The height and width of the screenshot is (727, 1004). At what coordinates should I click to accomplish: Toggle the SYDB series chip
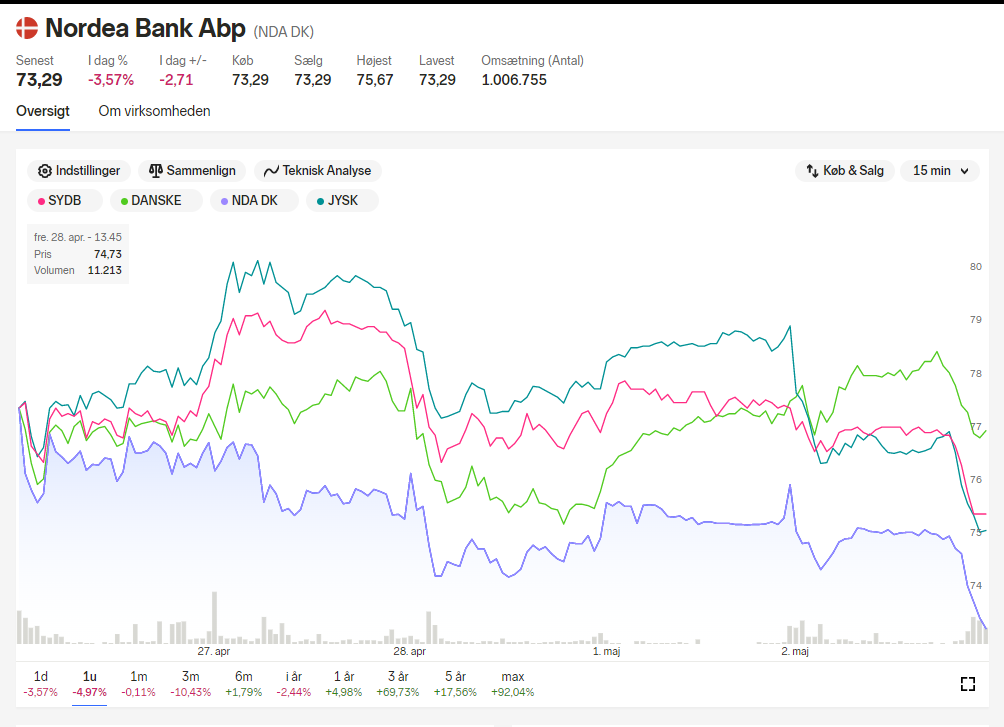coord(65,200)
